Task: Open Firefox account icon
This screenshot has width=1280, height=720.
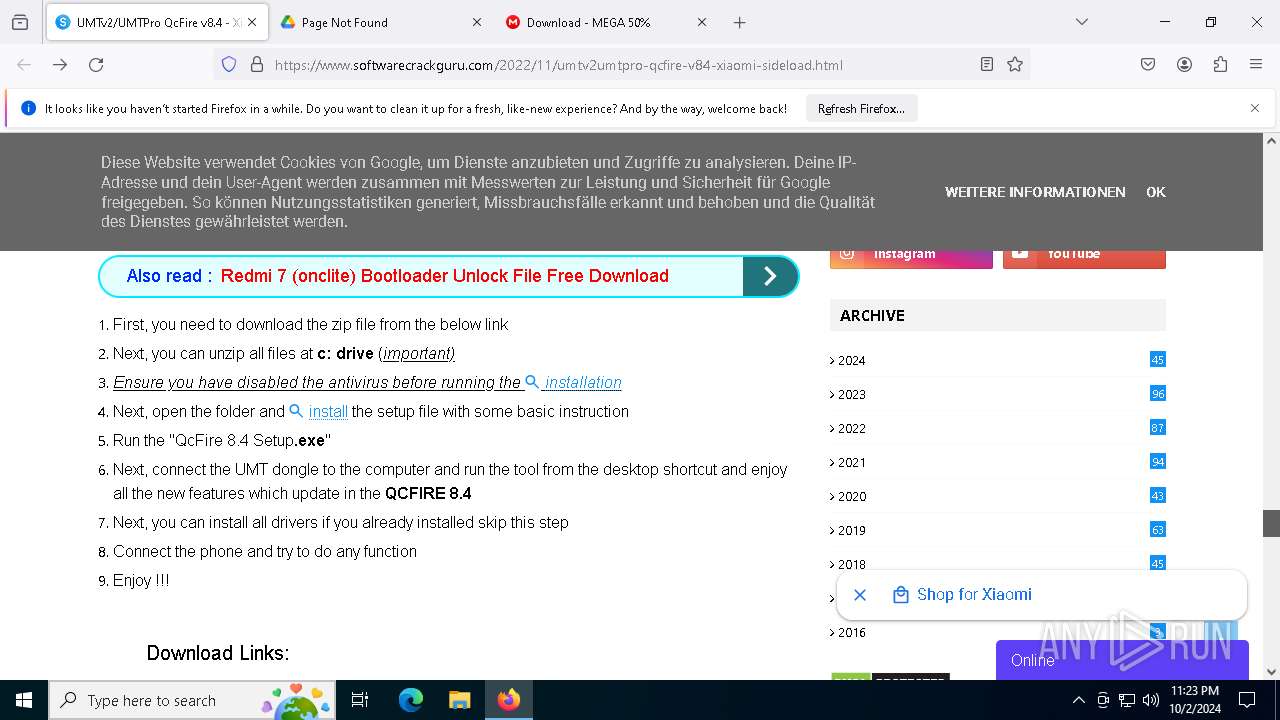Action: 1184,64
